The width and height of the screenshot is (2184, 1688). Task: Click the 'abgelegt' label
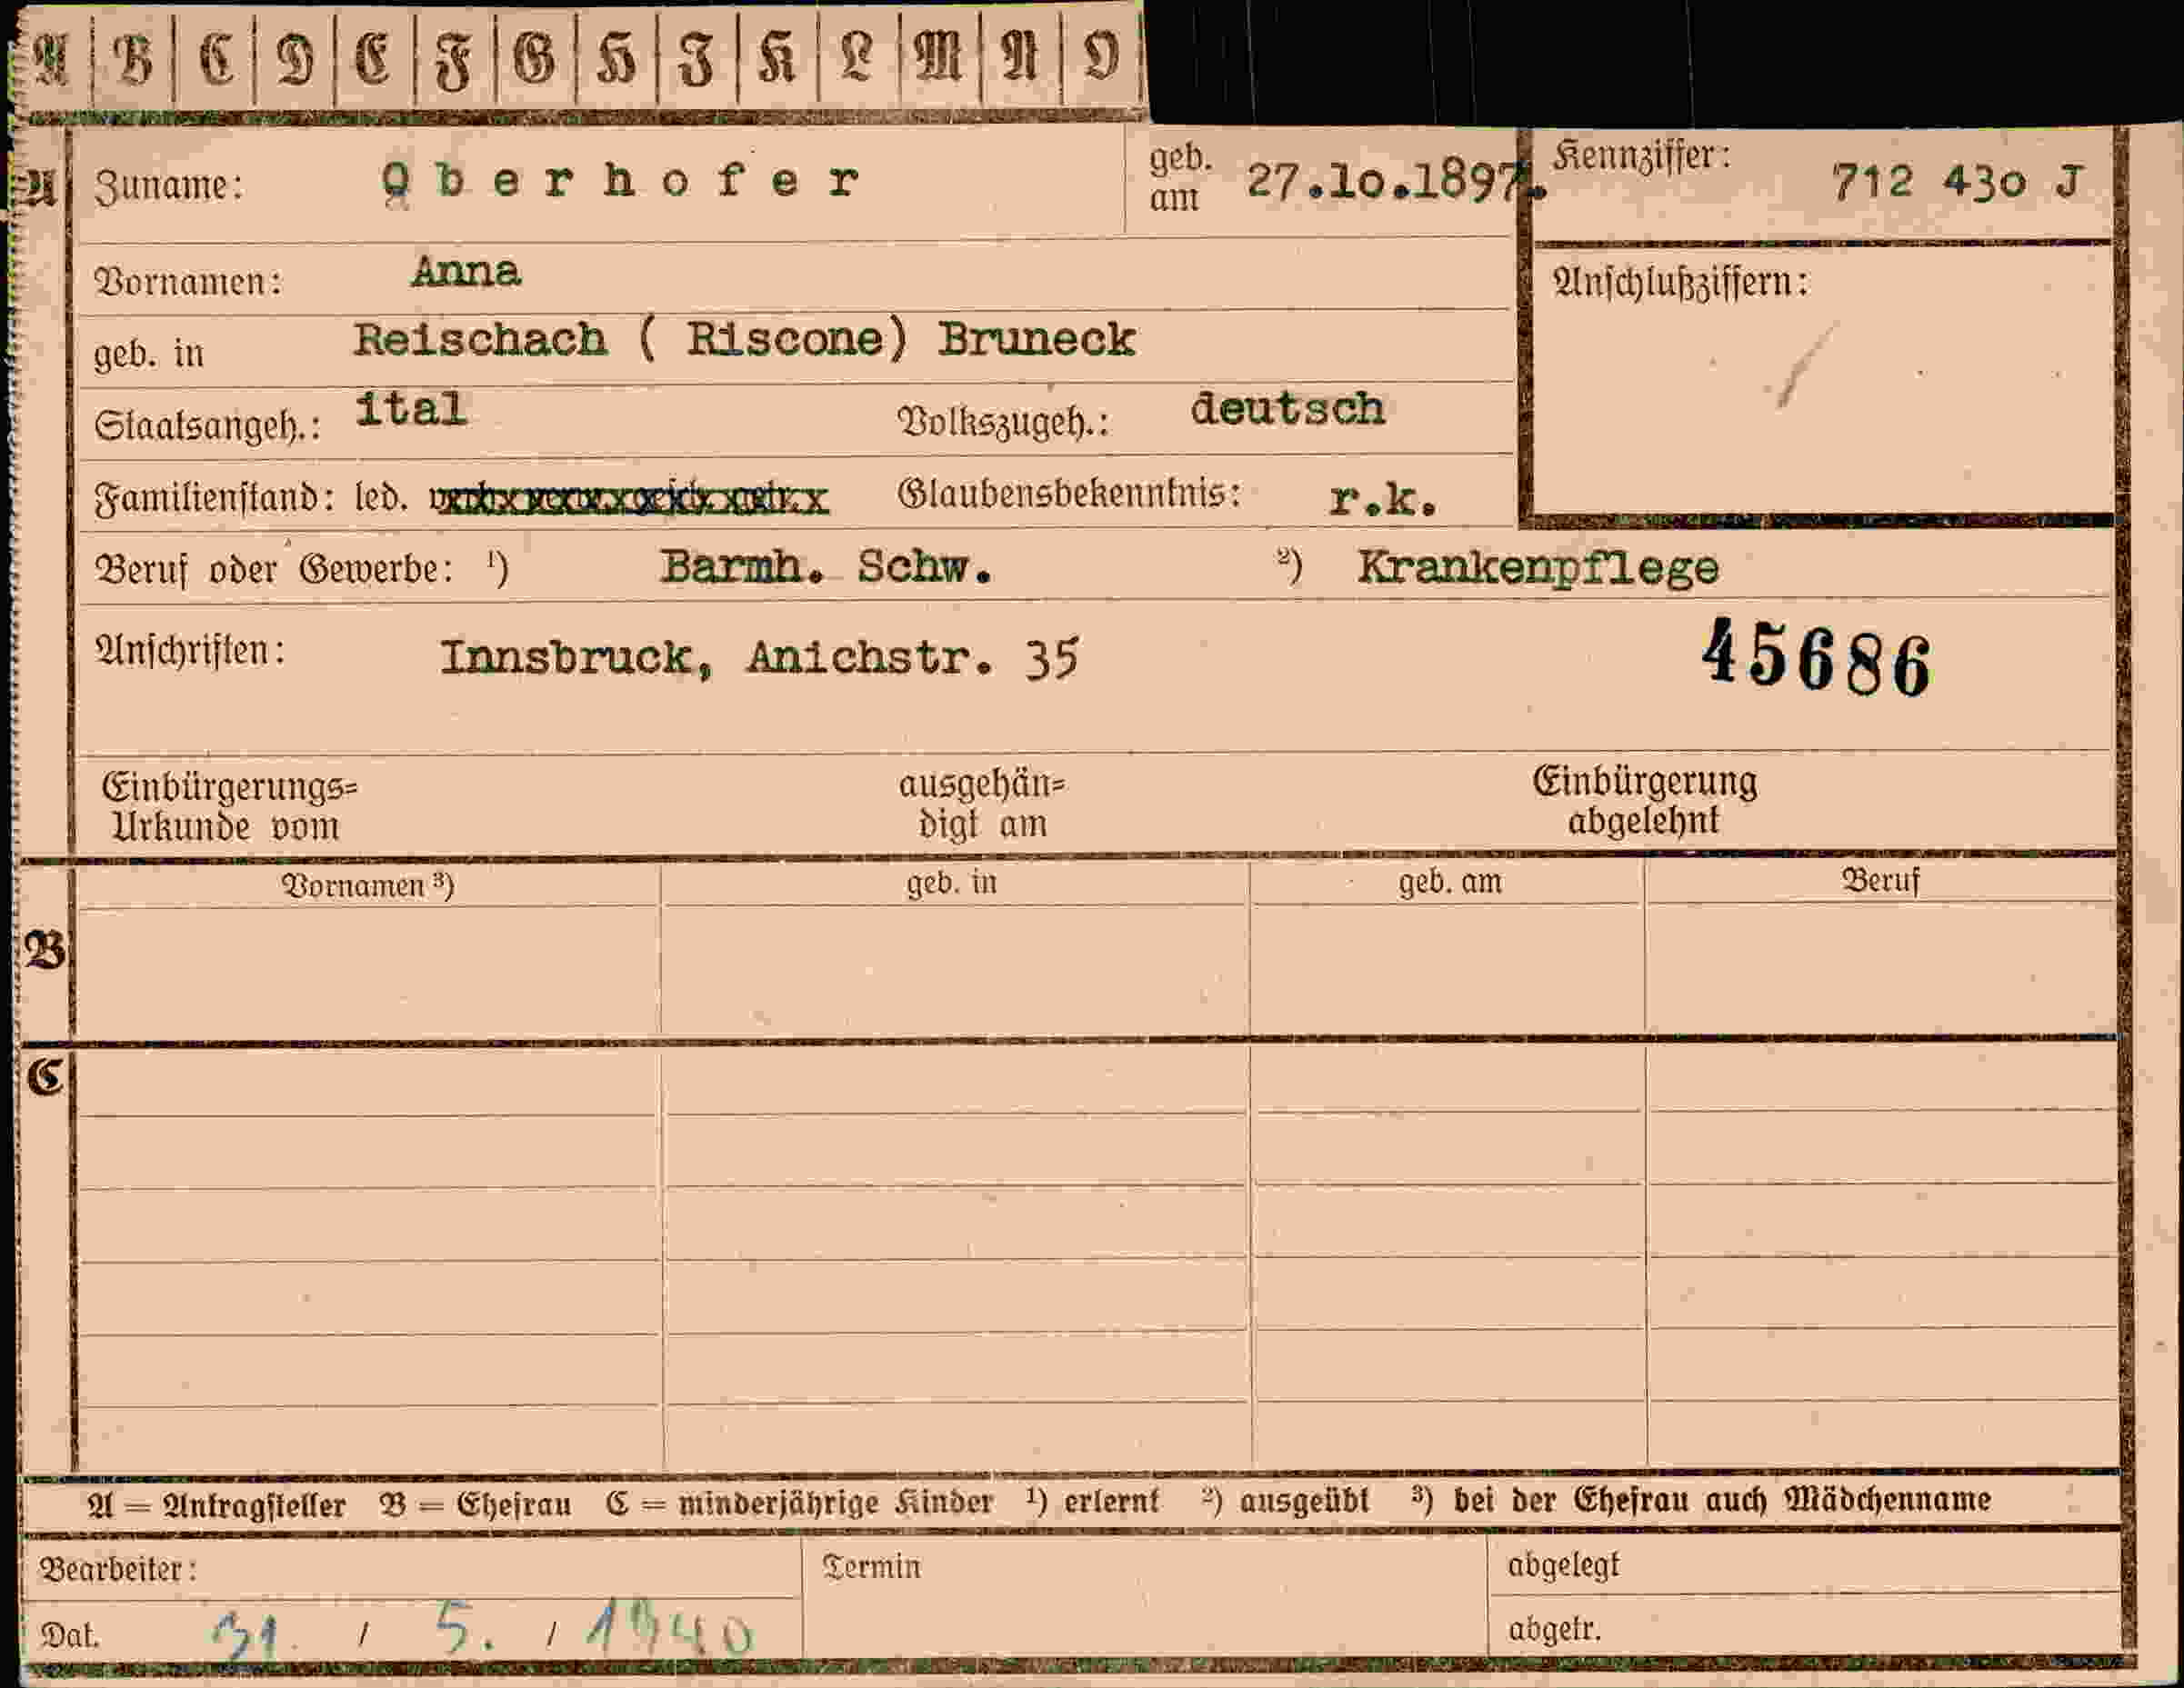1563,1566
